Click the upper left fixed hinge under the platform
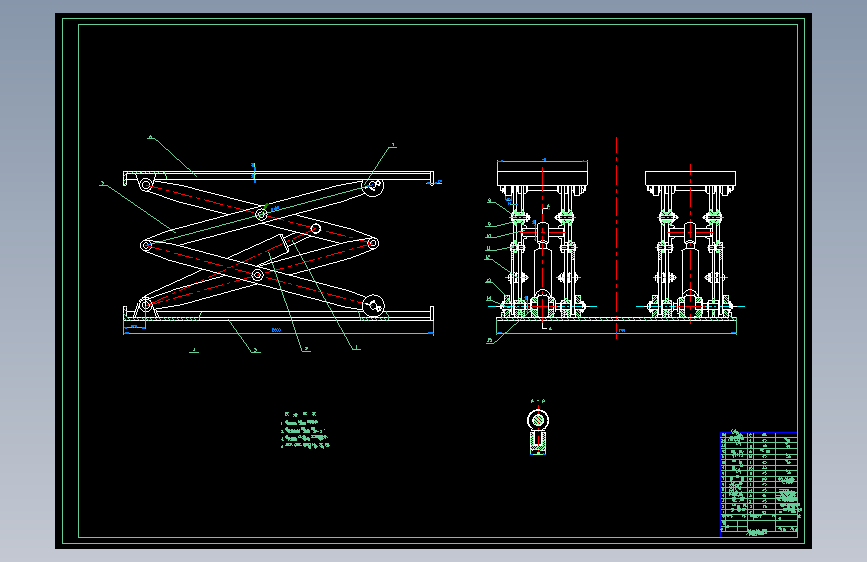Viewport: 867px width, 562px height. click(x=146, y=185)
